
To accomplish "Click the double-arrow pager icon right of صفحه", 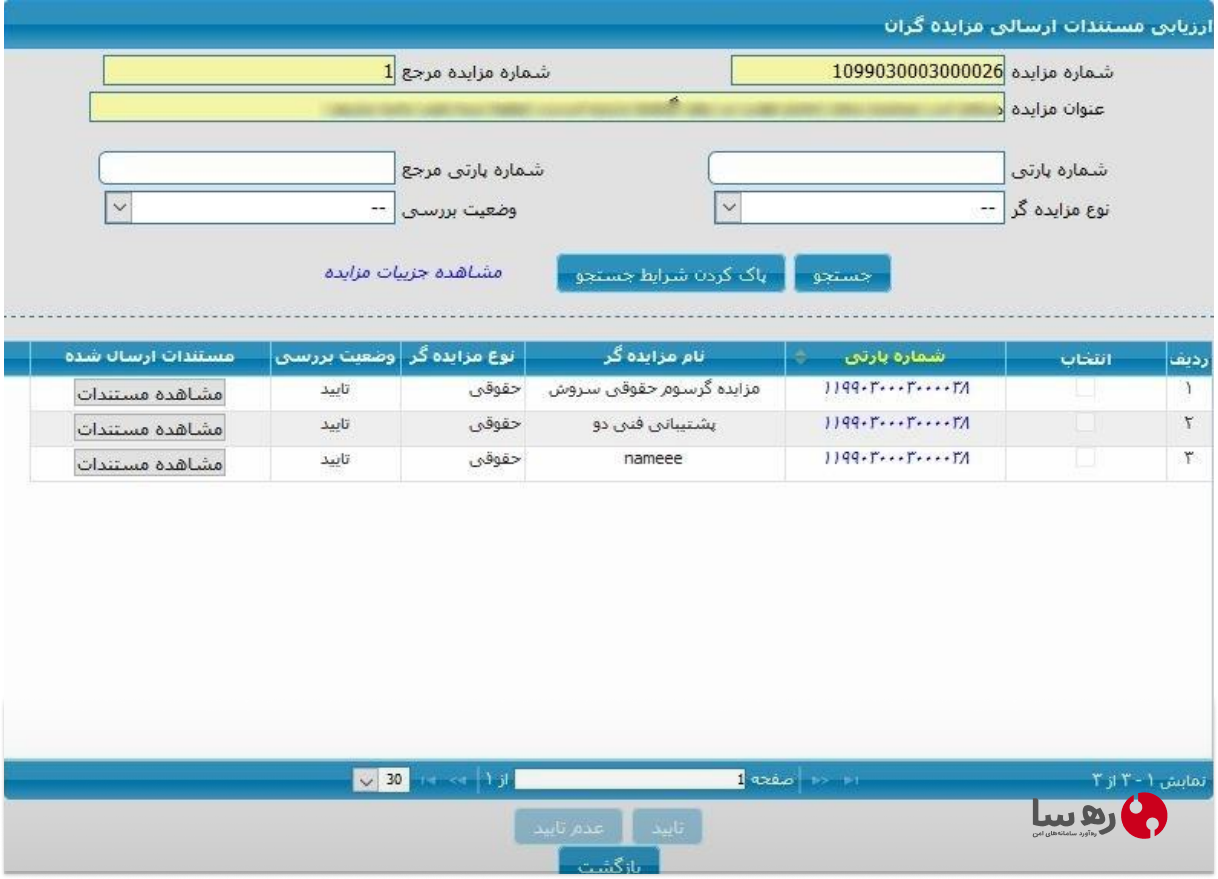I will coord(819,779).
